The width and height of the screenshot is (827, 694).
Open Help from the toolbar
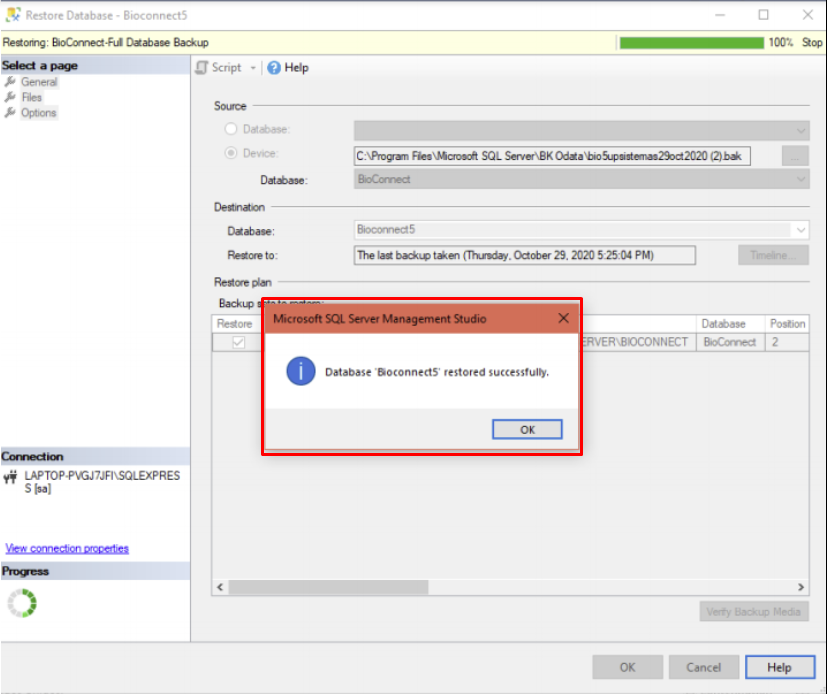click(288, 68)
